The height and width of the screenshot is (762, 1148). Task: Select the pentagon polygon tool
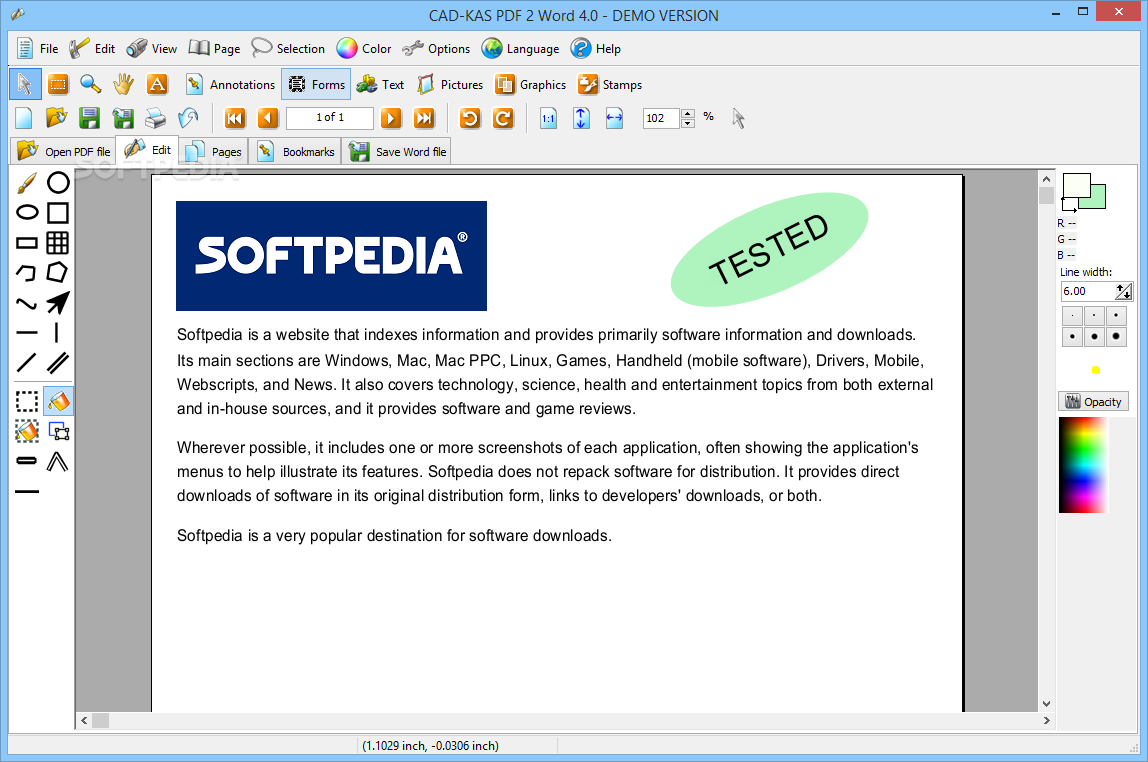(58, 272)
